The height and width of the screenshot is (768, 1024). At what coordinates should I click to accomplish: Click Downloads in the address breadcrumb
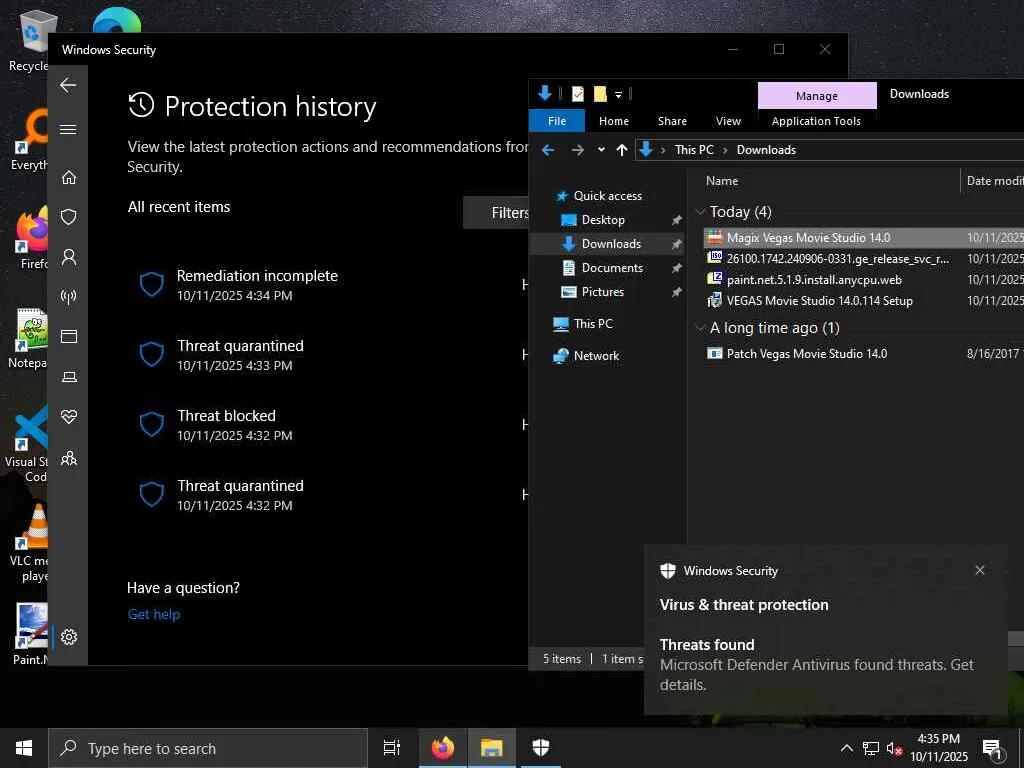click(x=766, y=150)
